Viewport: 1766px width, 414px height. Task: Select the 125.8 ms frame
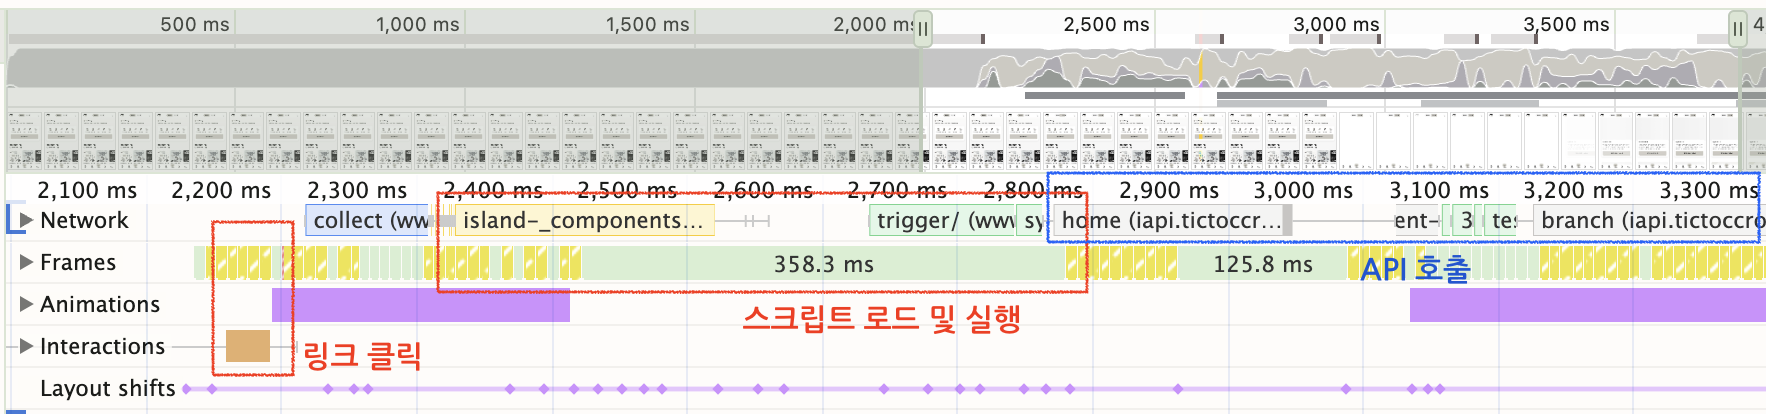[x=1262, y=264]
